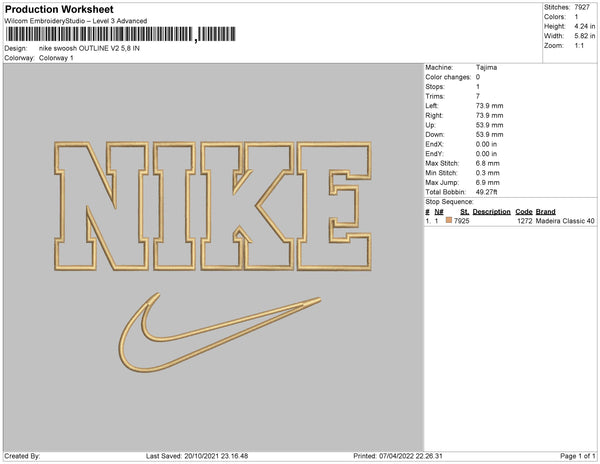The height and width of the screenshot is (464, 600).
Task: Click the thread color swatch in Stop Sequence
Action: click(x=449, y=220)
